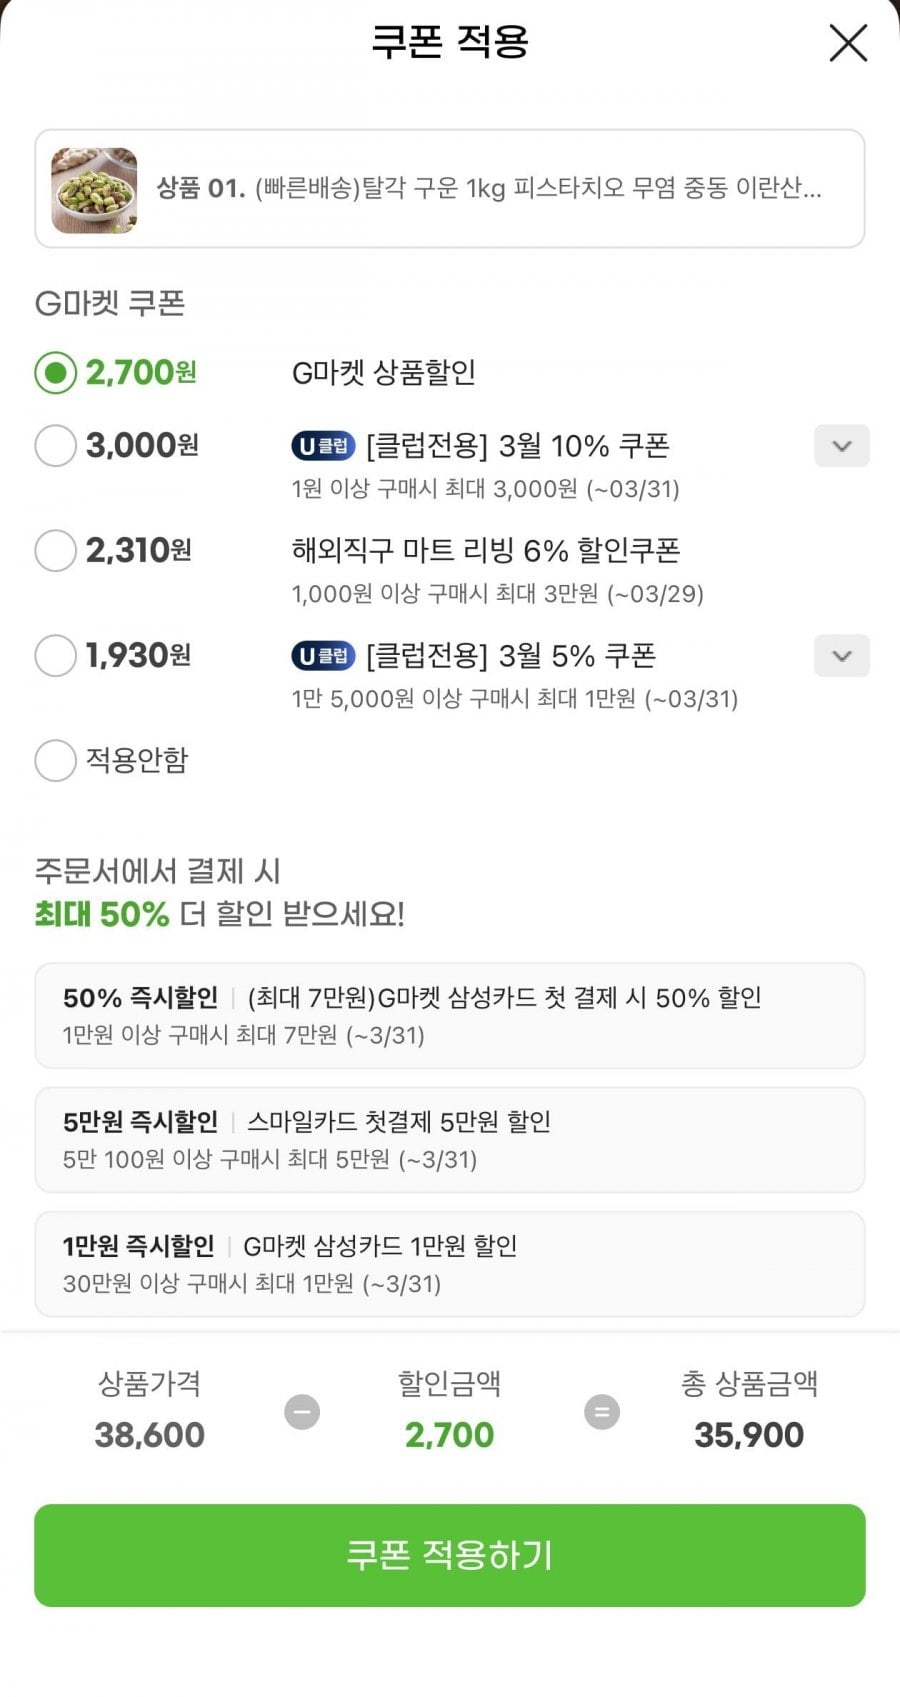Click the 2,700 할인금액 amount

point(449,1435)
